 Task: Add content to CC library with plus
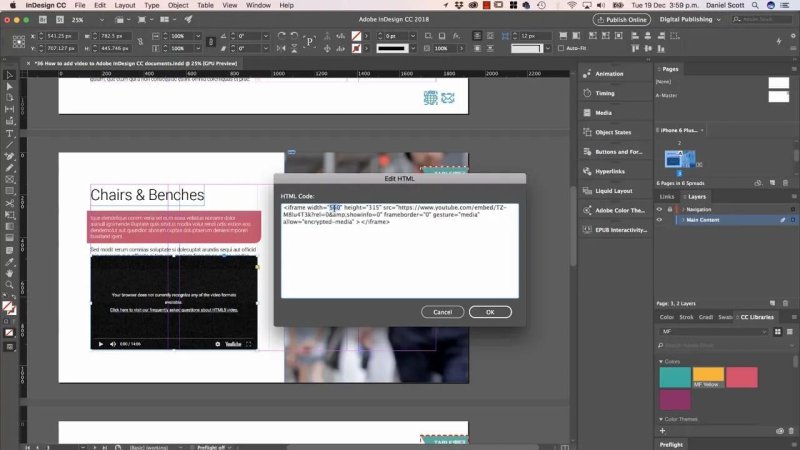(x=662, y=431)
